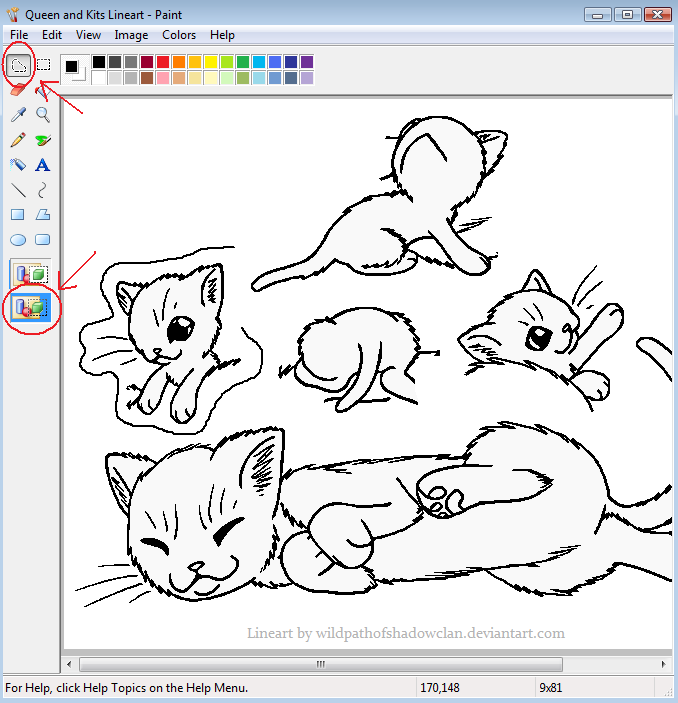The height and width of the screenshot is (703, 678).
Task: Choose the Ellipse shape tool
Action: coord(18,240)
